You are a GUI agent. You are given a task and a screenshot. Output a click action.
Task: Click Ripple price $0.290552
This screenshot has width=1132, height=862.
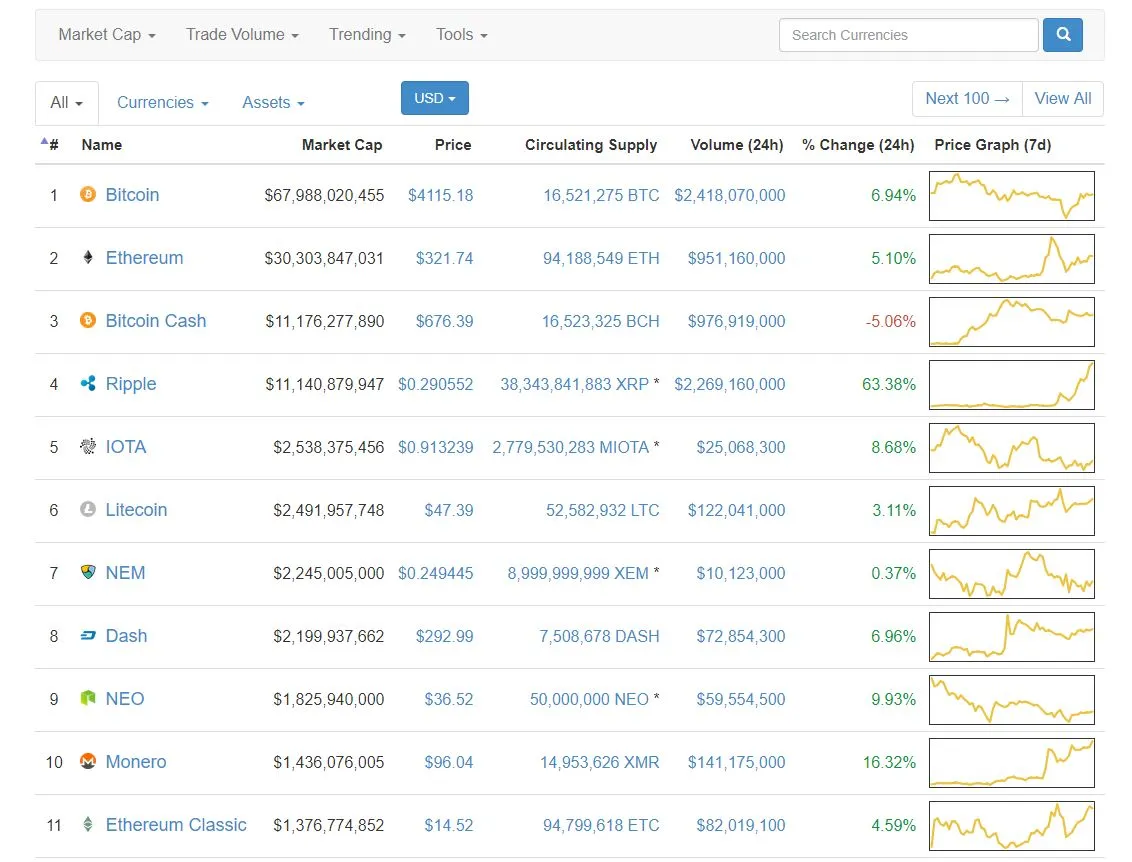[435, 383]
